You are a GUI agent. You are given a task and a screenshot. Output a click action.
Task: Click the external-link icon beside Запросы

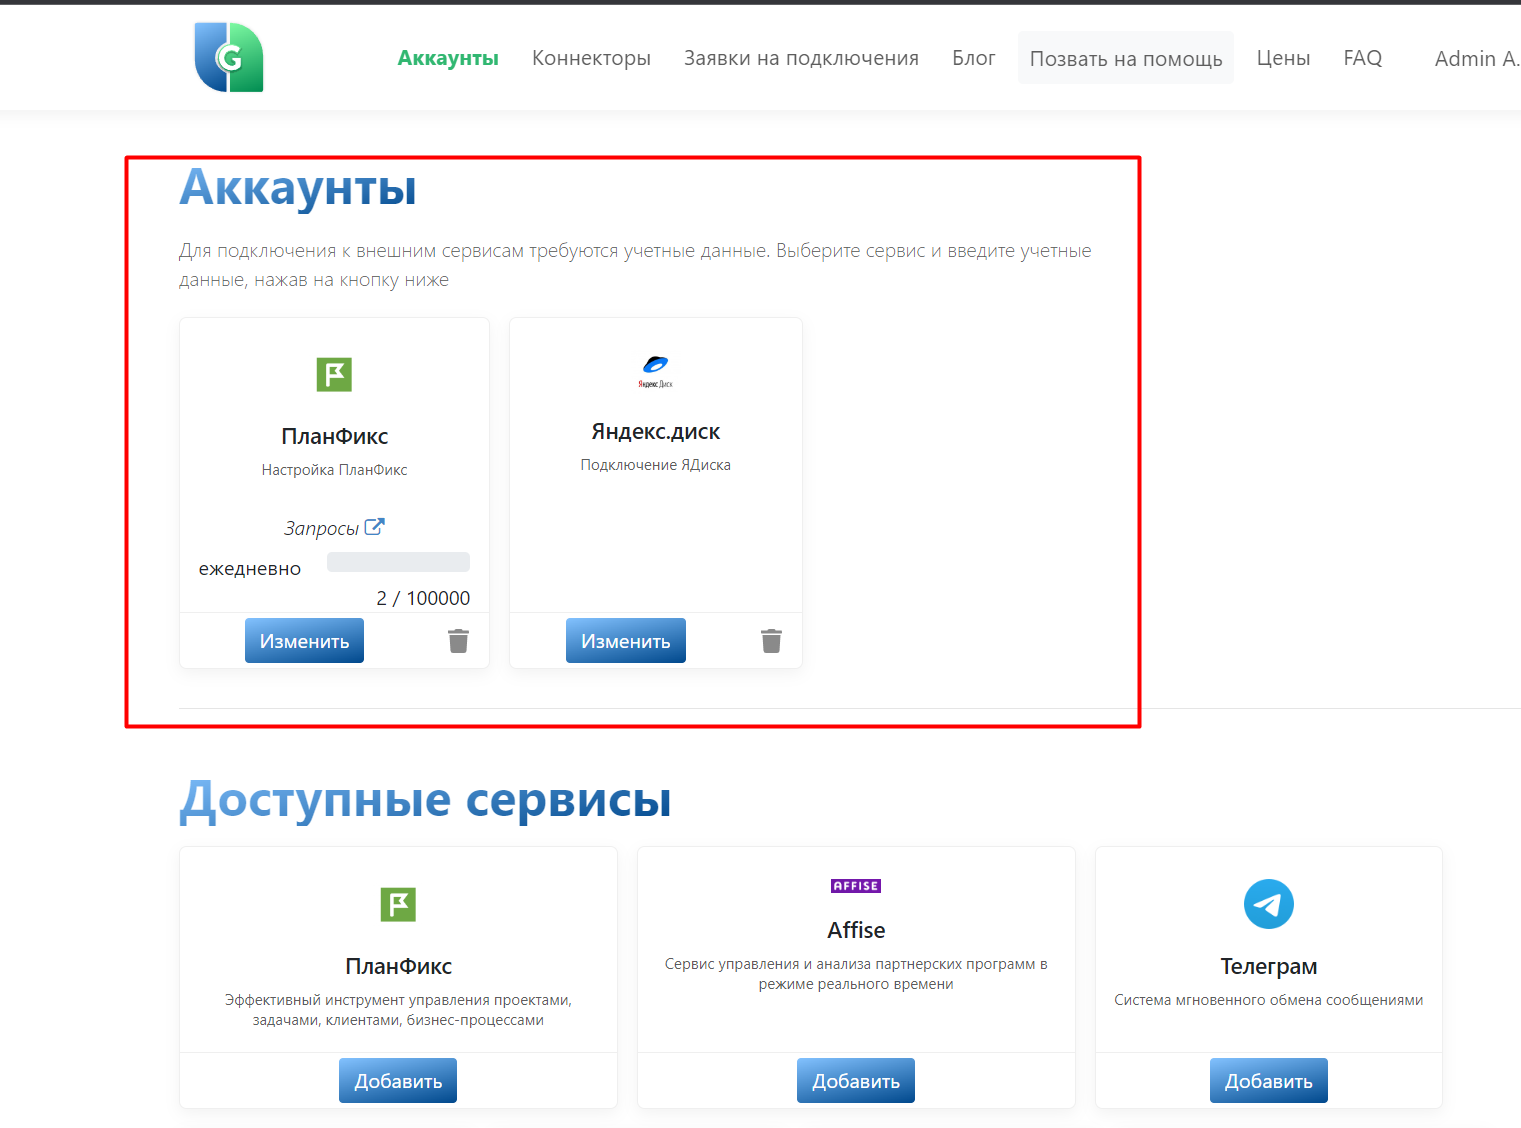click(374, 527)
